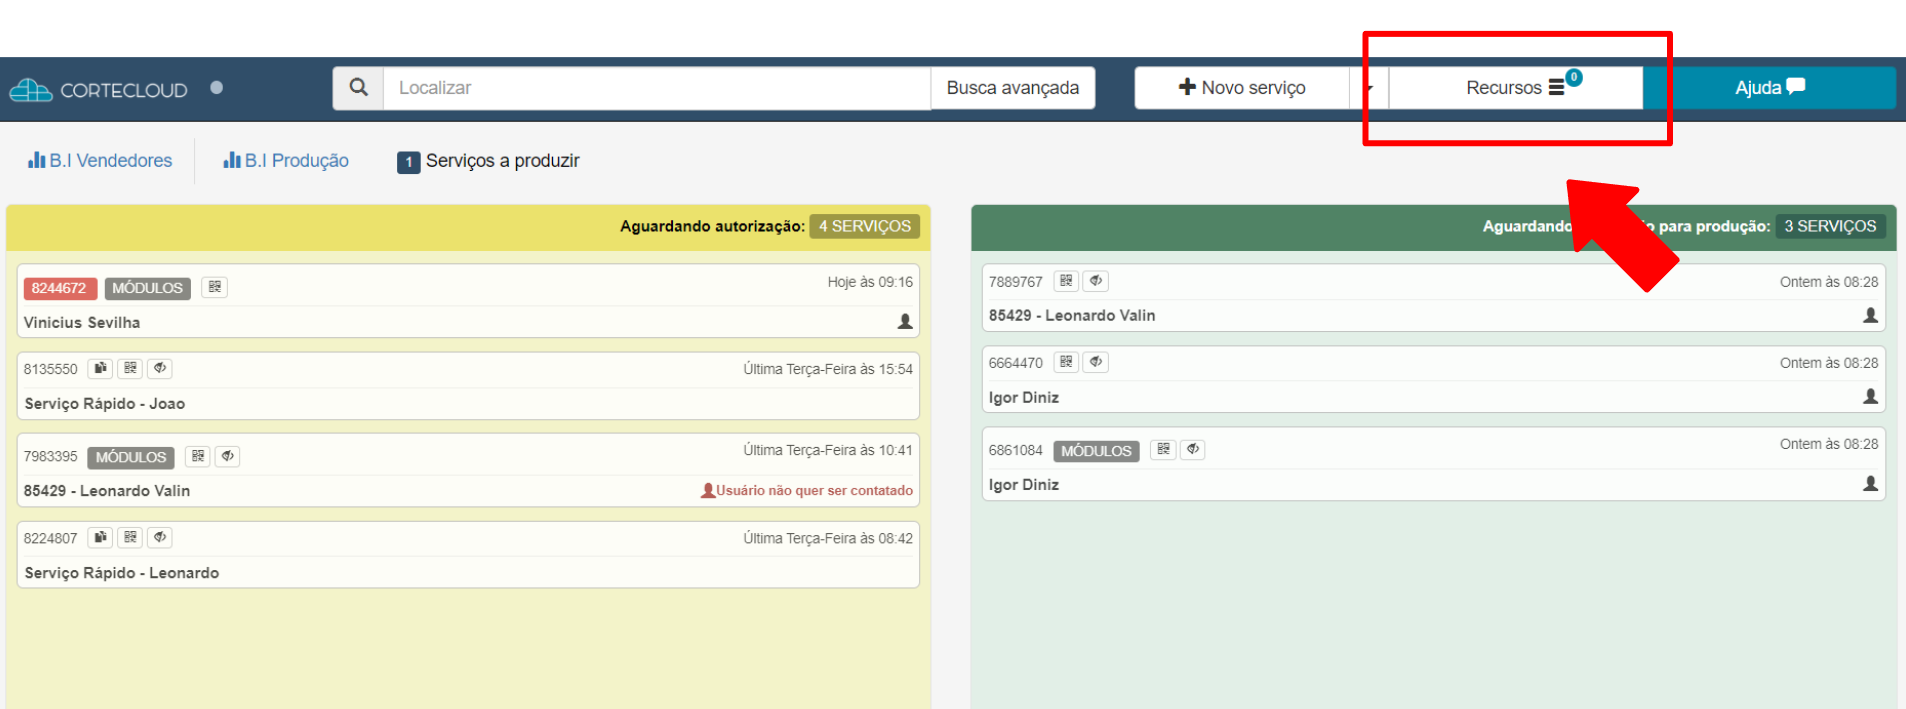Click Recursos notification count badge
1906x709 pixels.
1574,77
